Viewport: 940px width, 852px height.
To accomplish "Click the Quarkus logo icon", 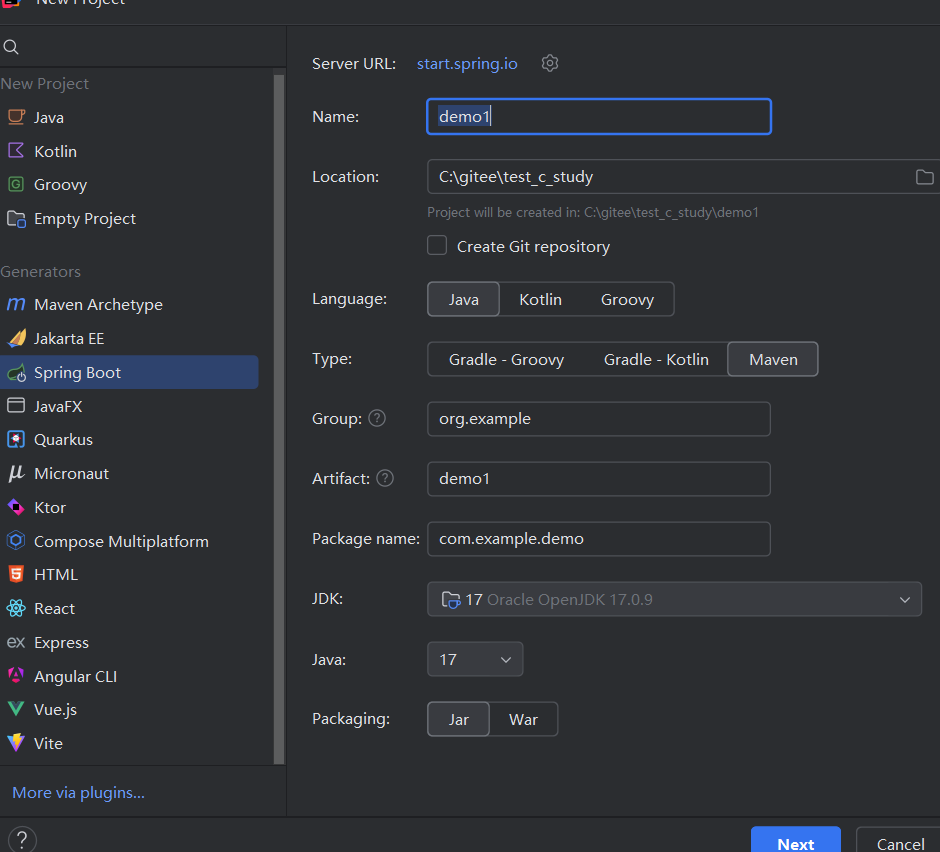I will pos(16,439).
